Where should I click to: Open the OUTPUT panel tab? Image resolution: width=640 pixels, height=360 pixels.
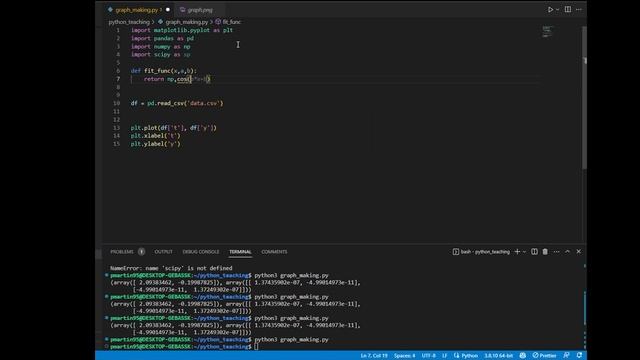163,252
